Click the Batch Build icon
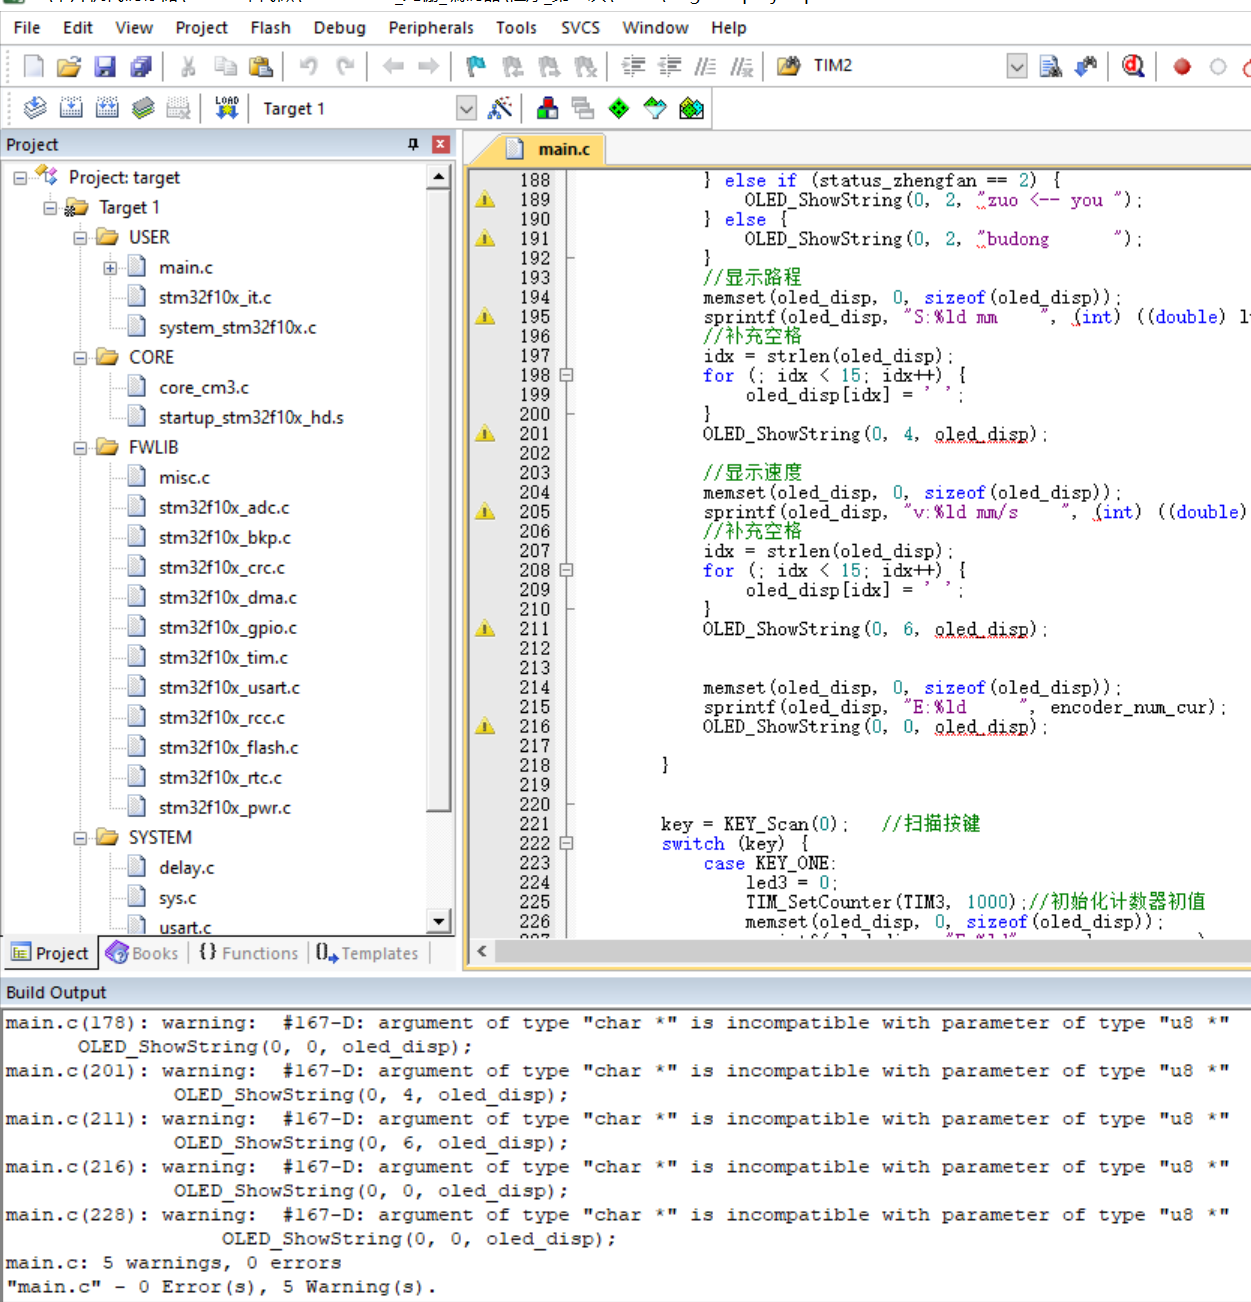This screenshot has width=1251, height=1302. [x=143, y=108]
